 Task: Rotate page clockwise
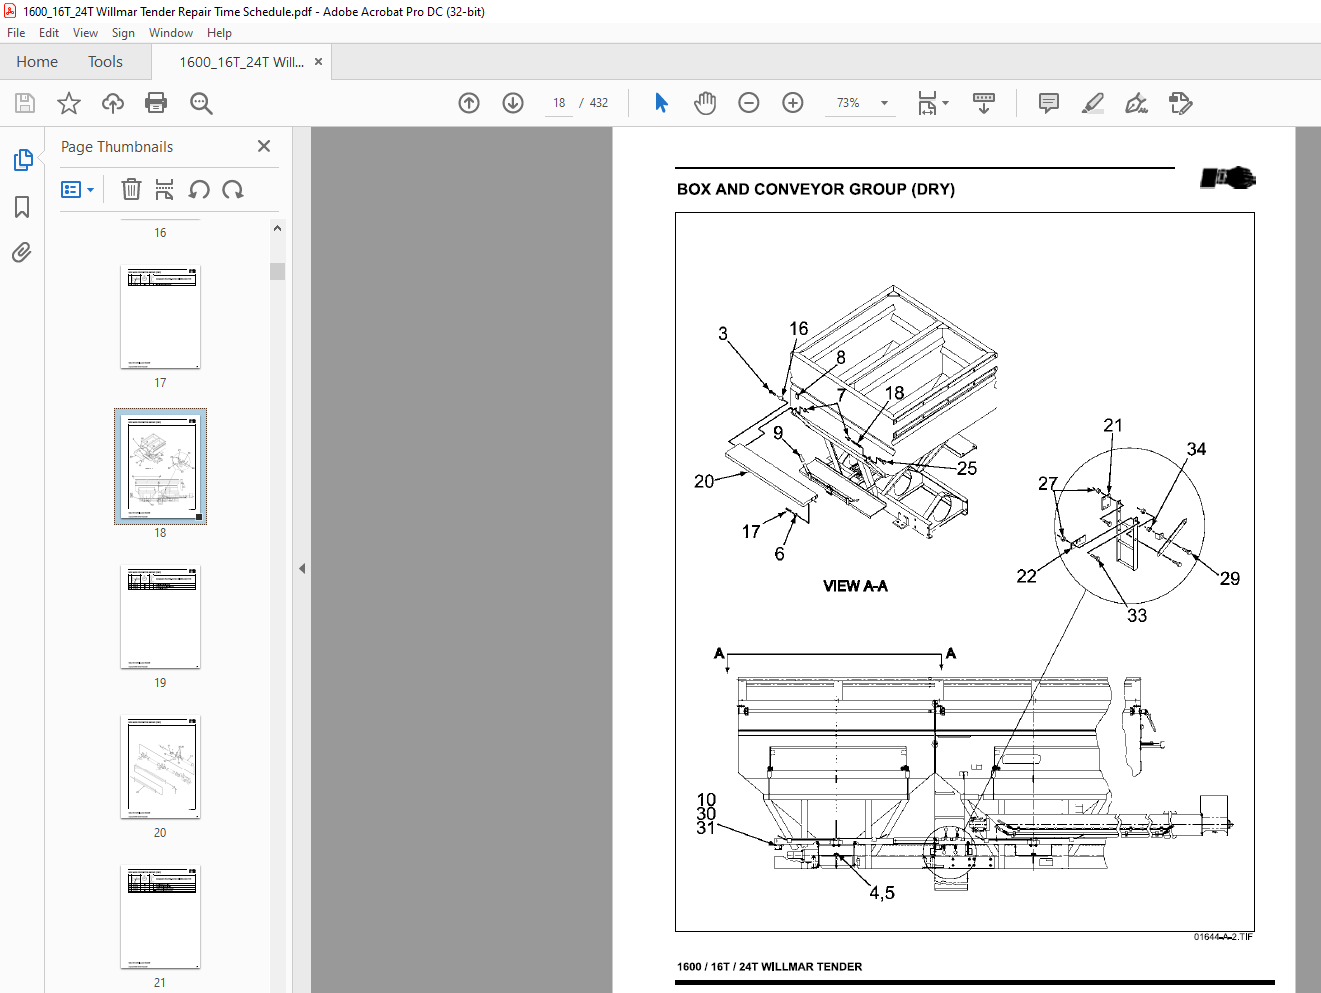click(233, 189)
